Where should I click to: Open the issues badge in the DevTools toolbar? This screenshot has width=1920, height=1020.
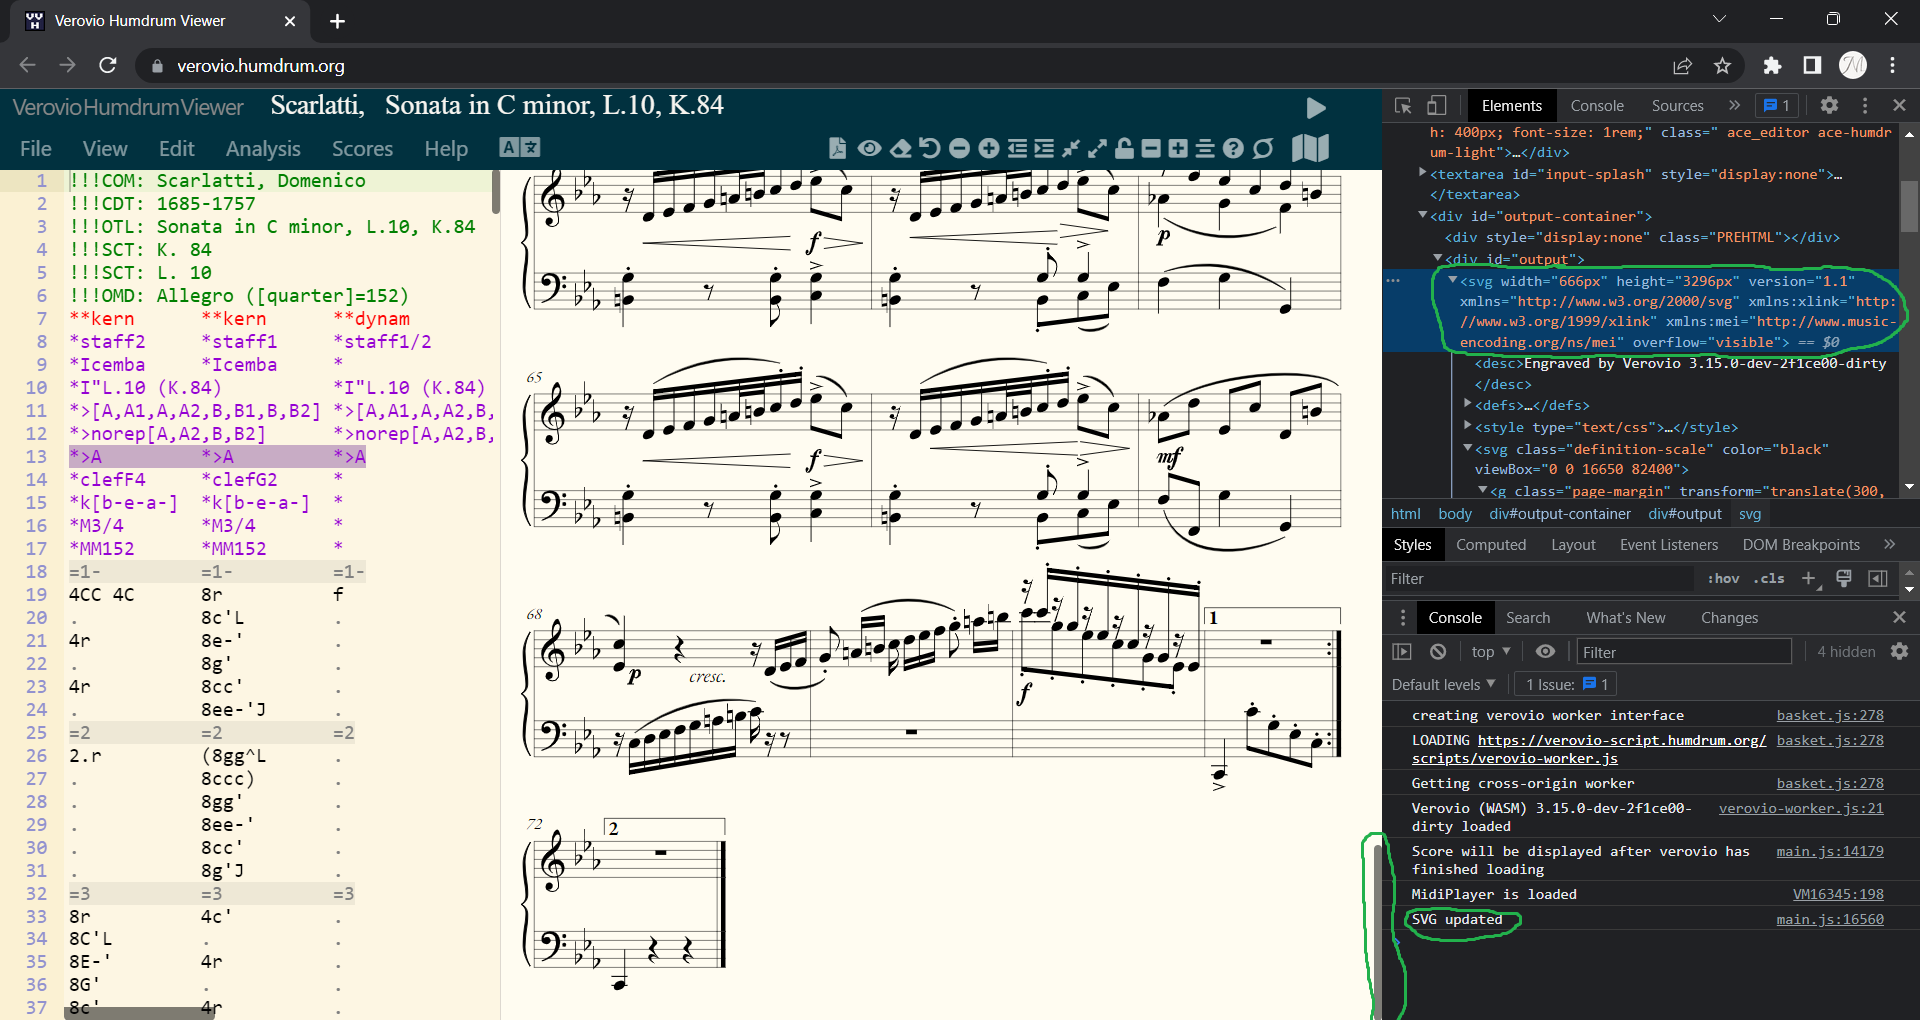click(1777, 105)
